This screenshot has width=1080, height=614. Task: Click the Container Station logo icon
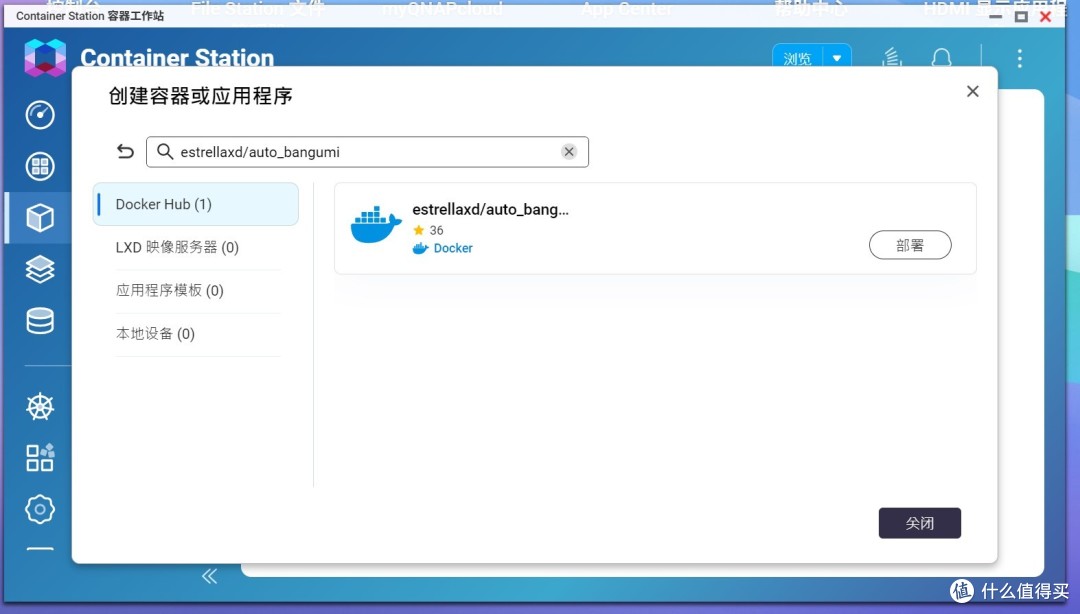(45, 58)
